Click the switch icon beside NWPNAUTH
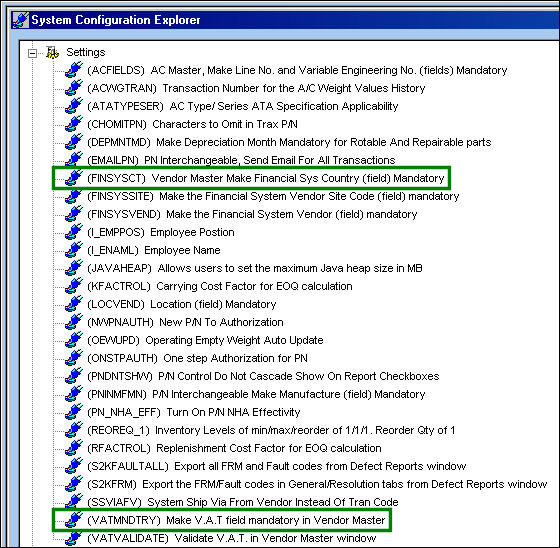560x548 pixels. (74, 322)
